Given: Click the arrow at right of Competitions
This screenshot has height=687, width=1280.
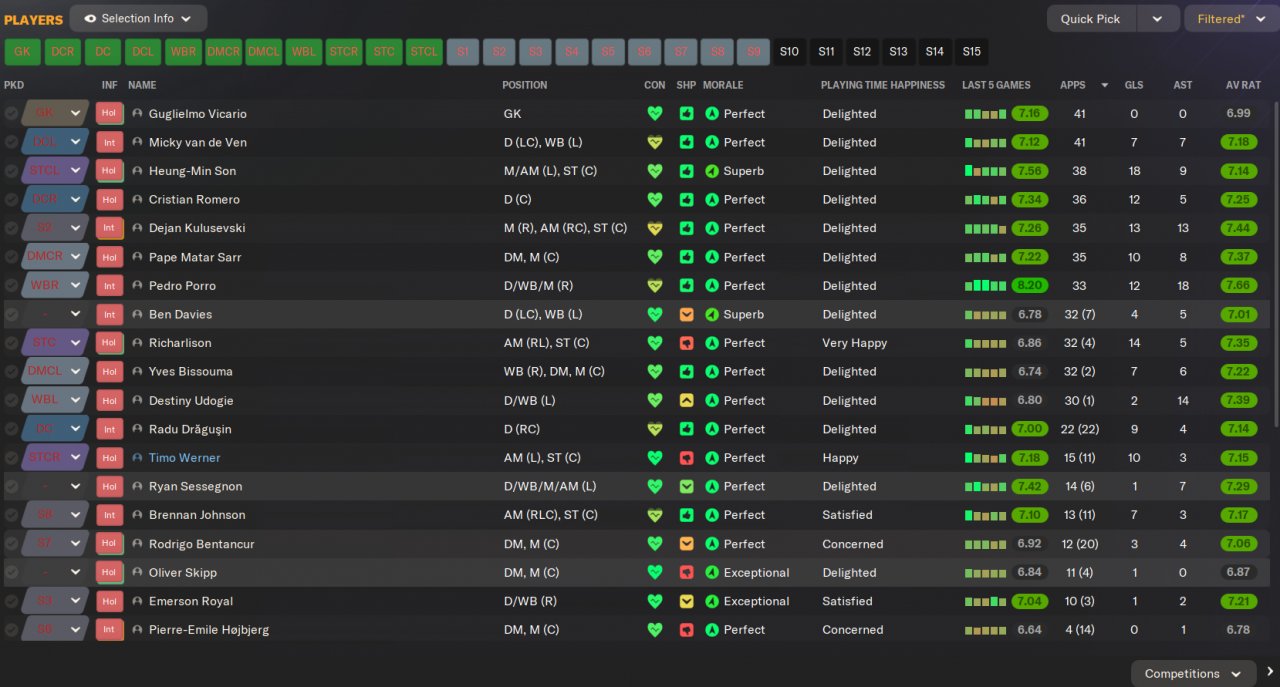Looking at the screenshot, I should tap(1270, 673).
